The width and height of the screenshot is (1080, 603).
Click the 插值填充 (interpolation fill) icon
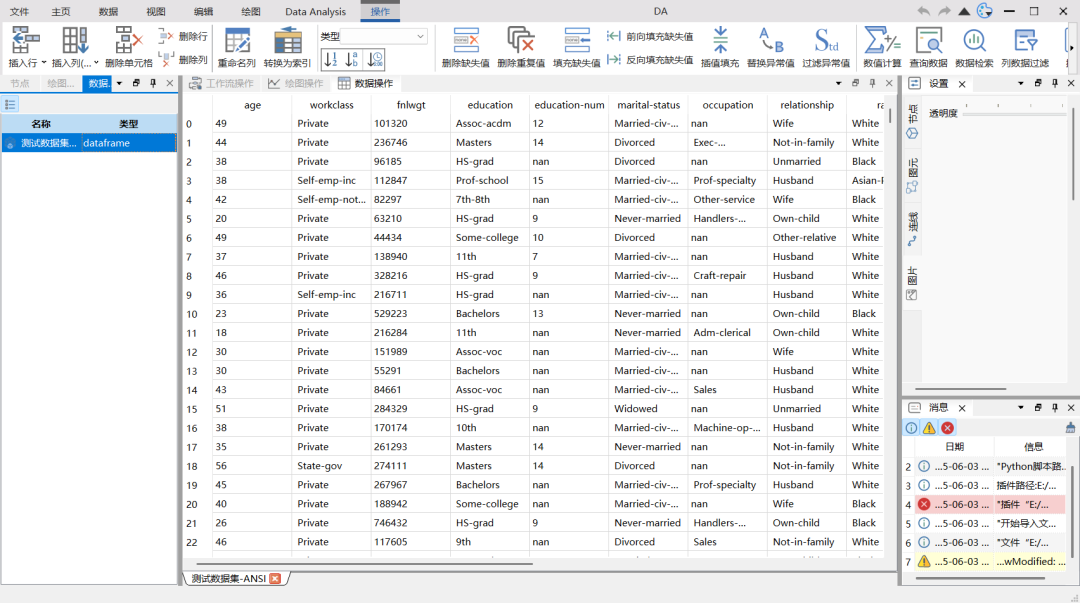[x=720, y=41]
